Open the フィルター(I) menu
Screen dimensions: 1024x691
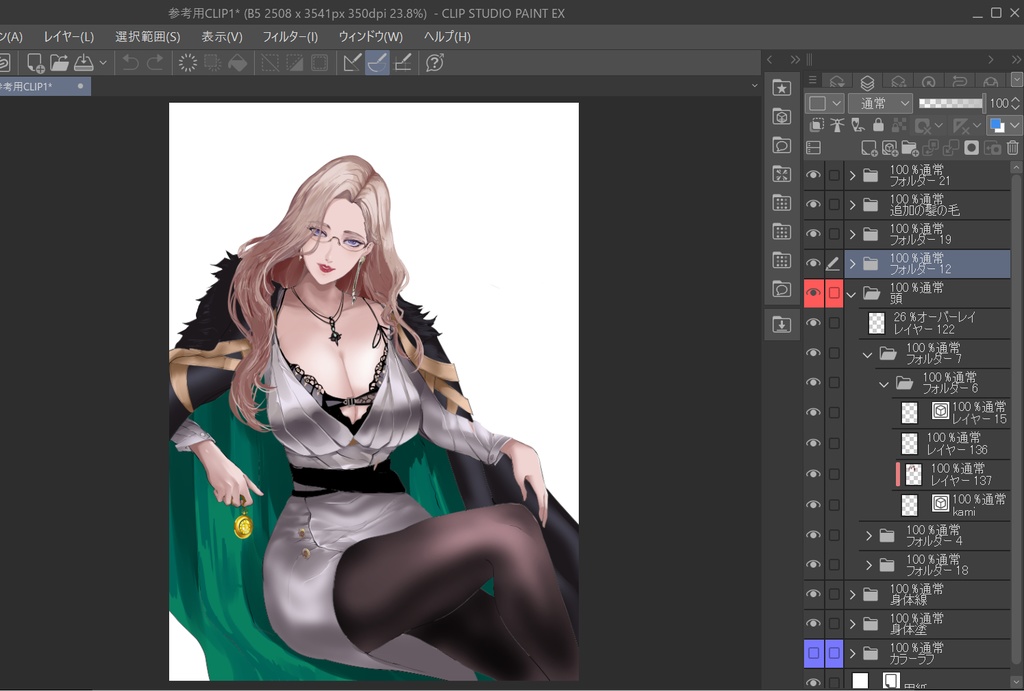pos(290,37)
